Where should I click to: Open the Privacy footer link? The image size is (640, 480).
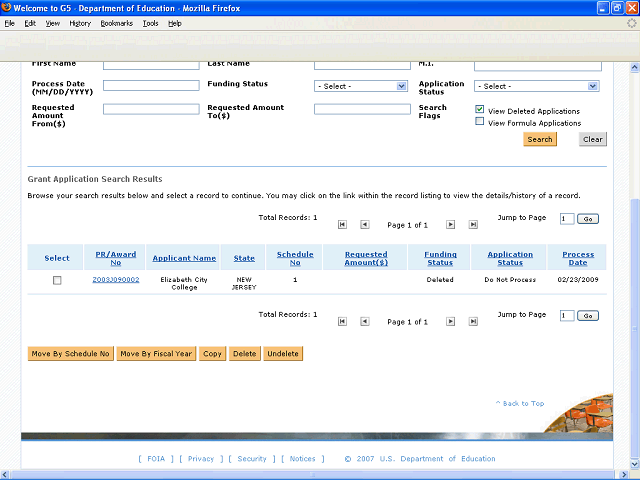pos(201,458)
